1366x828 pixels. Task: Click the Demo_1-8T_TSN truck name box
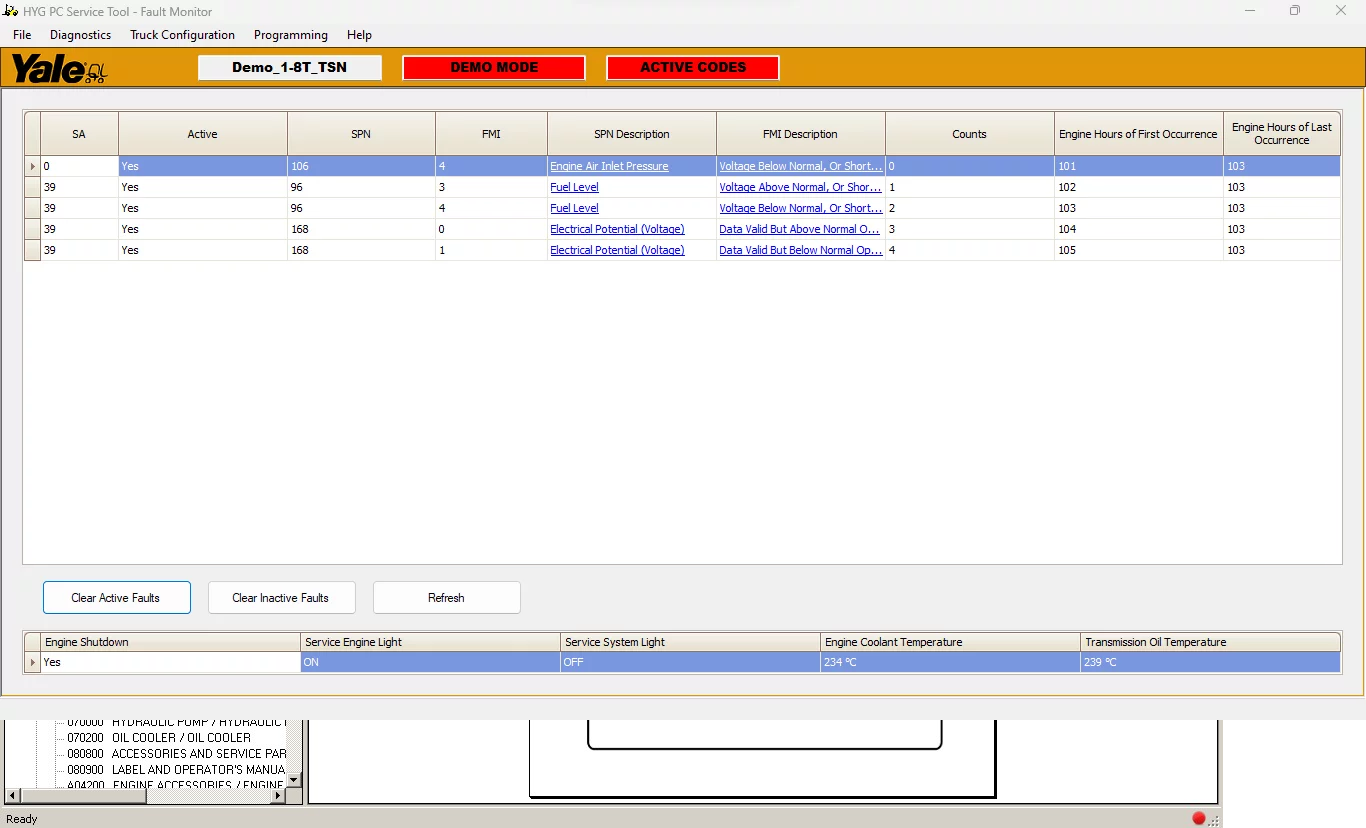coord(290,68)
